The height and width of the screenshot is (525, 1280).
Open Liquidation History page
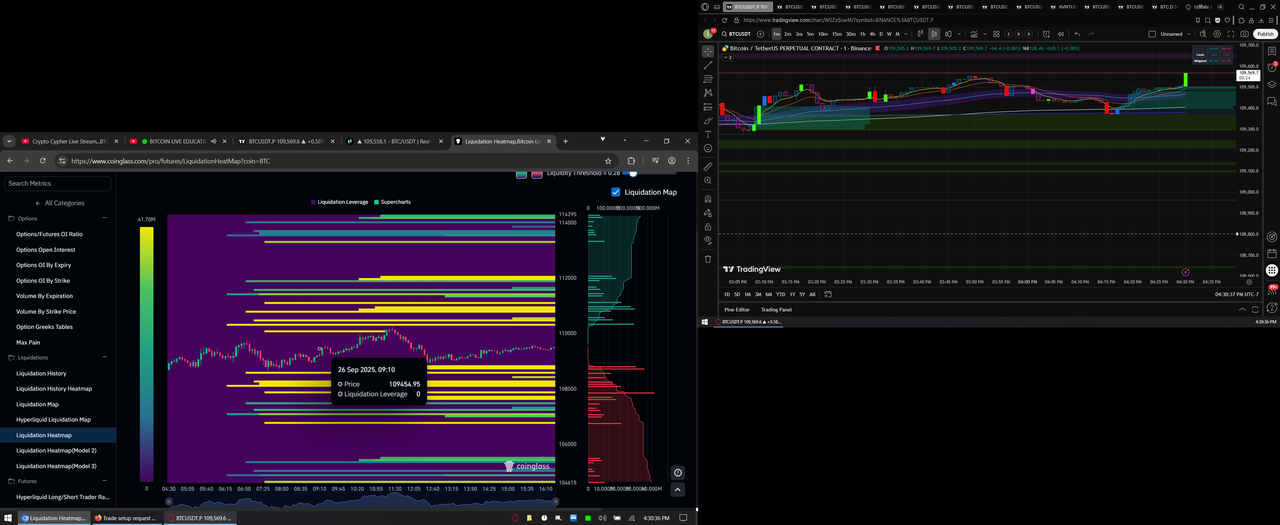(x=41, y=373)
